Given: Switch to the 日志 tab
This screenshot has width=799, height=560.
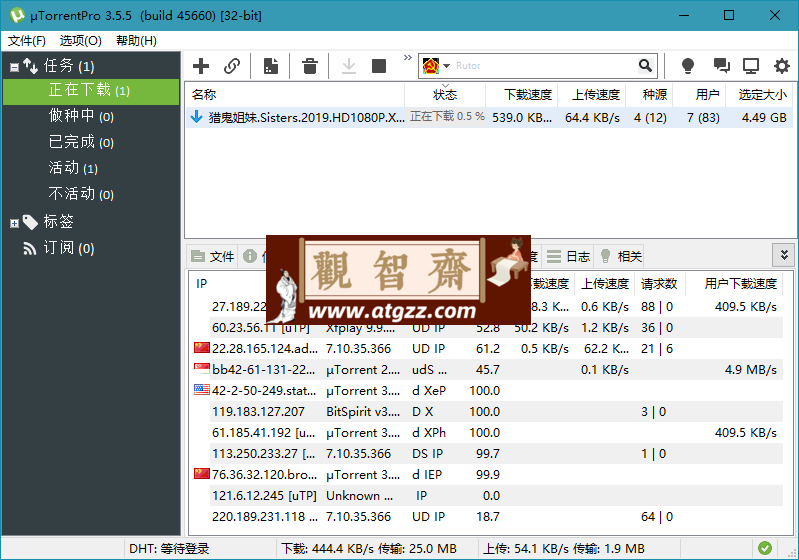Looking at the screenshot, I should point(569,256).
